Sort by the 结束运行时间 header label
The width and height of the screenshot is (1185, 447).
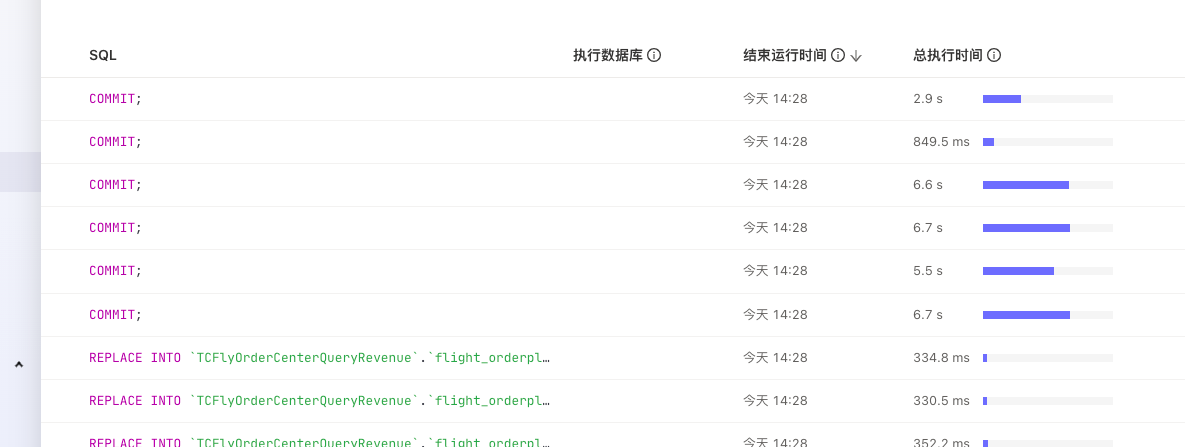[x=784, y=56]
